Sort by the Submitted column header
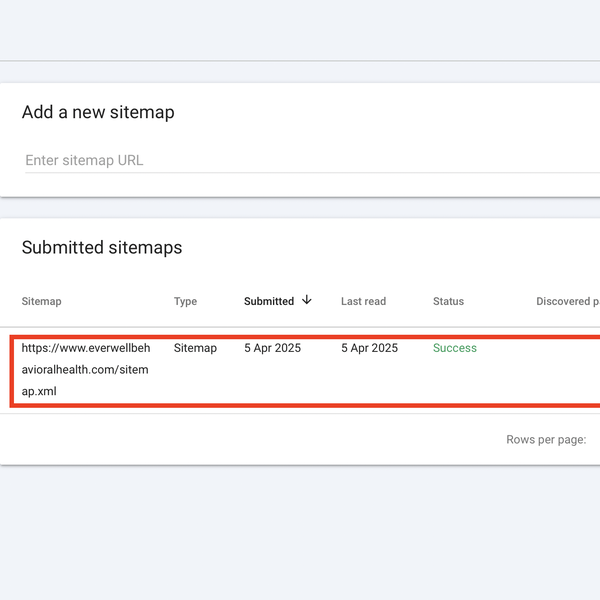Viewport: 600px width, 600px height. tap(269, 301)
